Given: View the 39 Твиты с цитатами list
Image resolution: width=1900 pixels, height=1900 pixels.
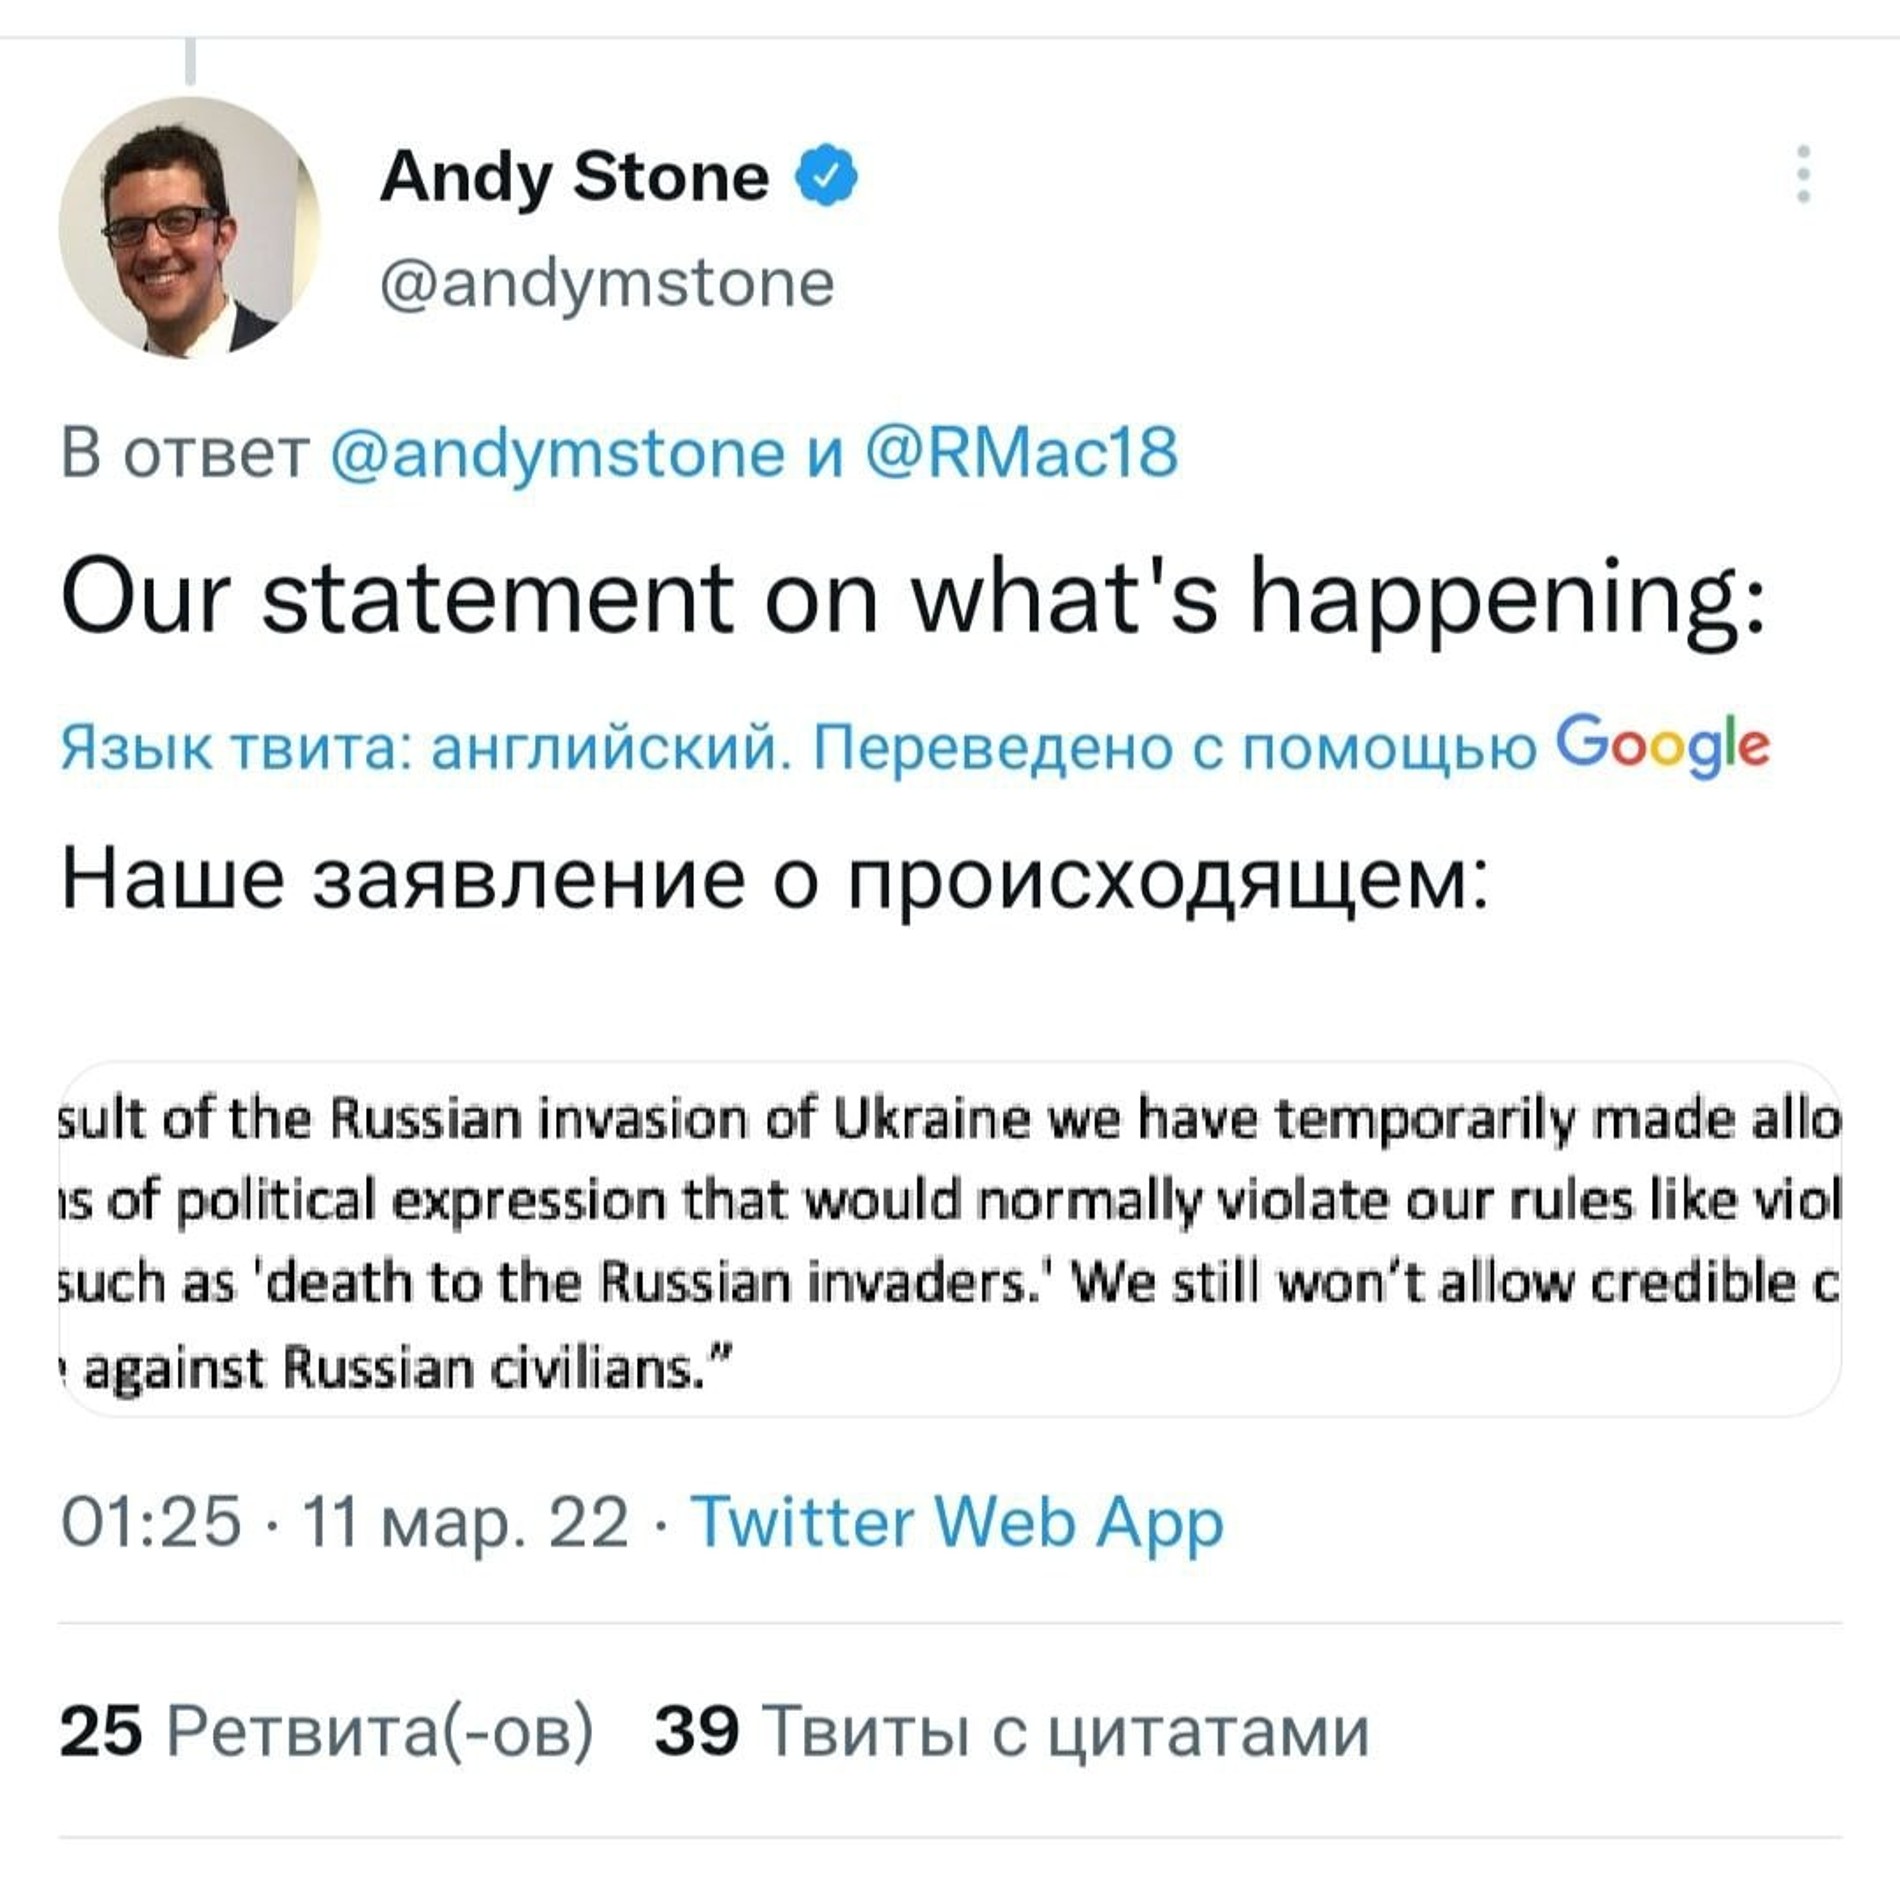Looking at the screenshot, I should [1011, 1731].
